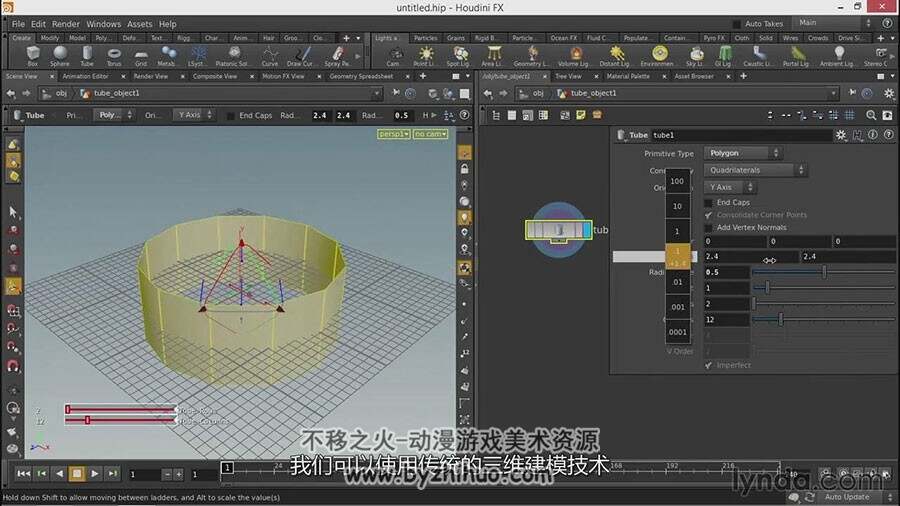Open the Primitive Type Polygon dropdown
Screen dimensions: 900x506
(743, 153)
